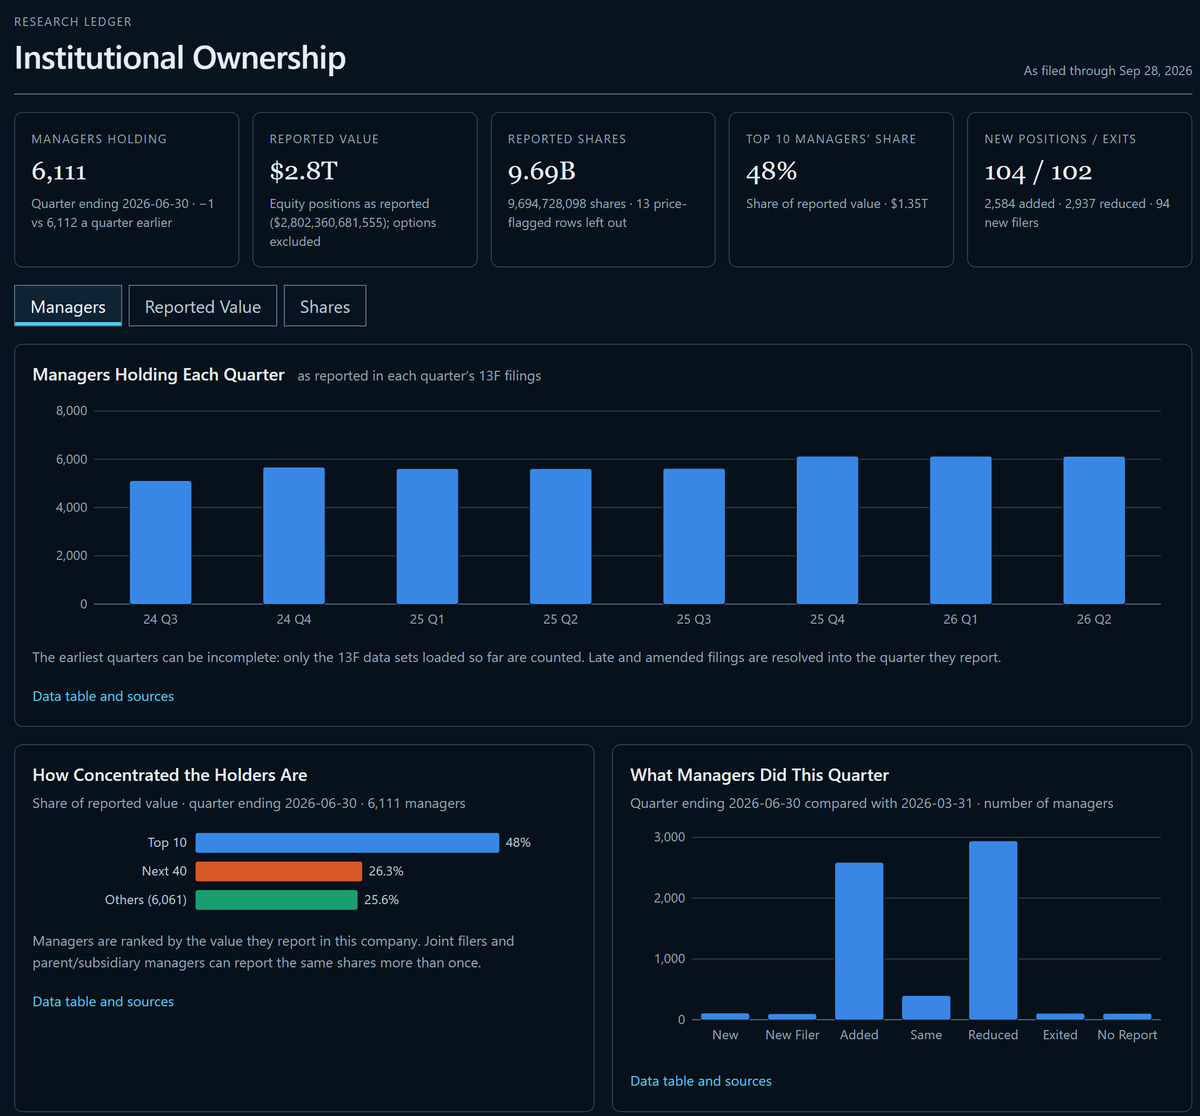Click the No Report bar in activity chart
The image size is (1200, 1116).
click(1127, 1017)
